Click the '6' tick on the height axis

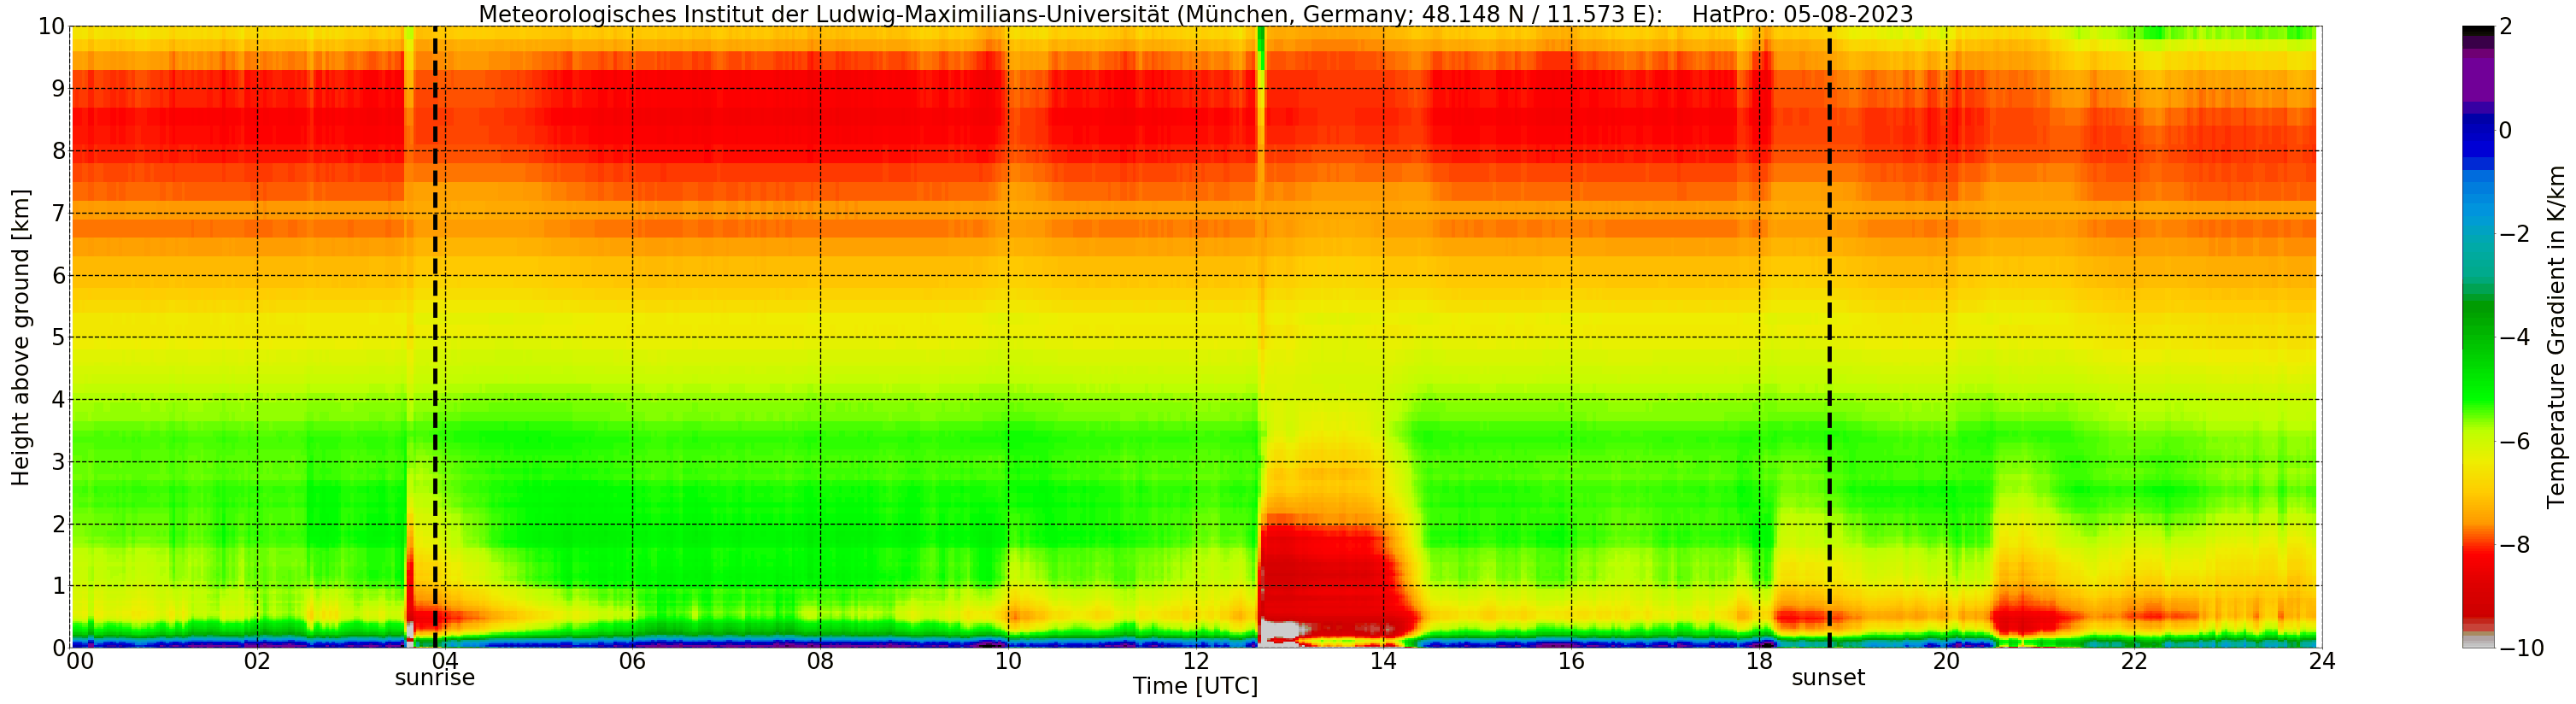point(58,275)
